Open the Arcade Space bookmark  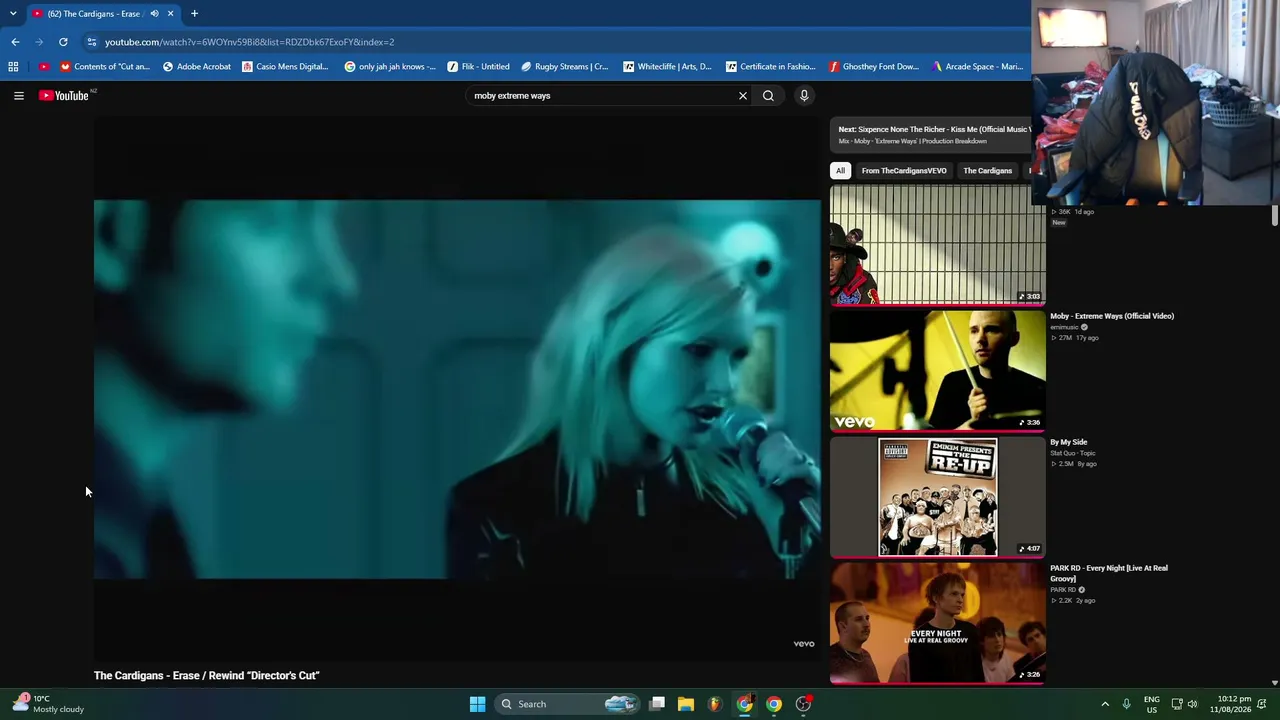977,67
